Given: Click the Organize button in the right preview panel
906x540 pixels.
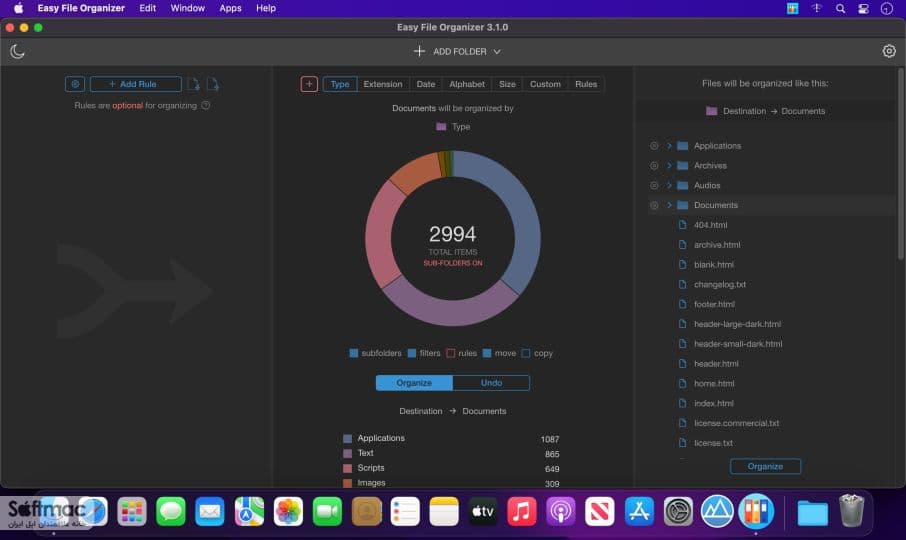Looking at the screenshot, I should tap(765, 466).
